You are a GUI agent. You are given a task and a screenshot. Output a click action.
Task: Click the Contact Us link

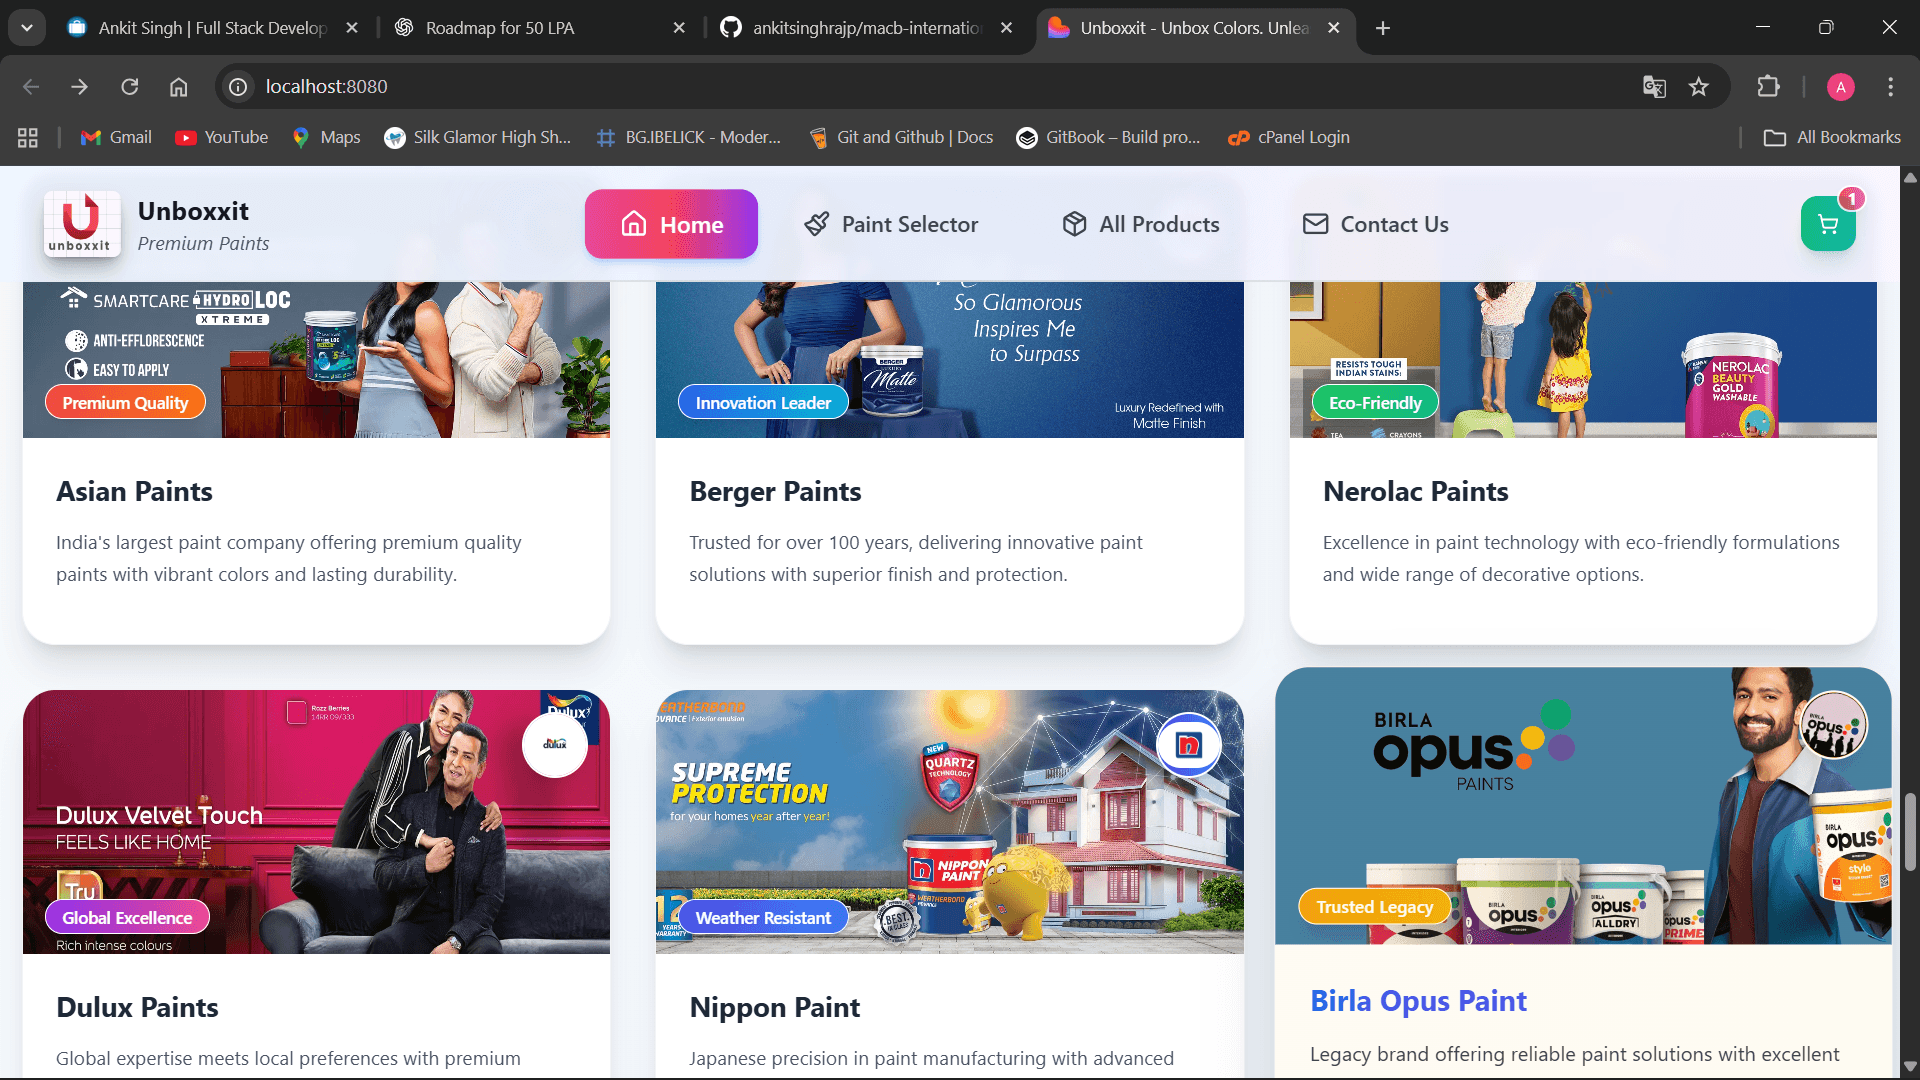1375,224
